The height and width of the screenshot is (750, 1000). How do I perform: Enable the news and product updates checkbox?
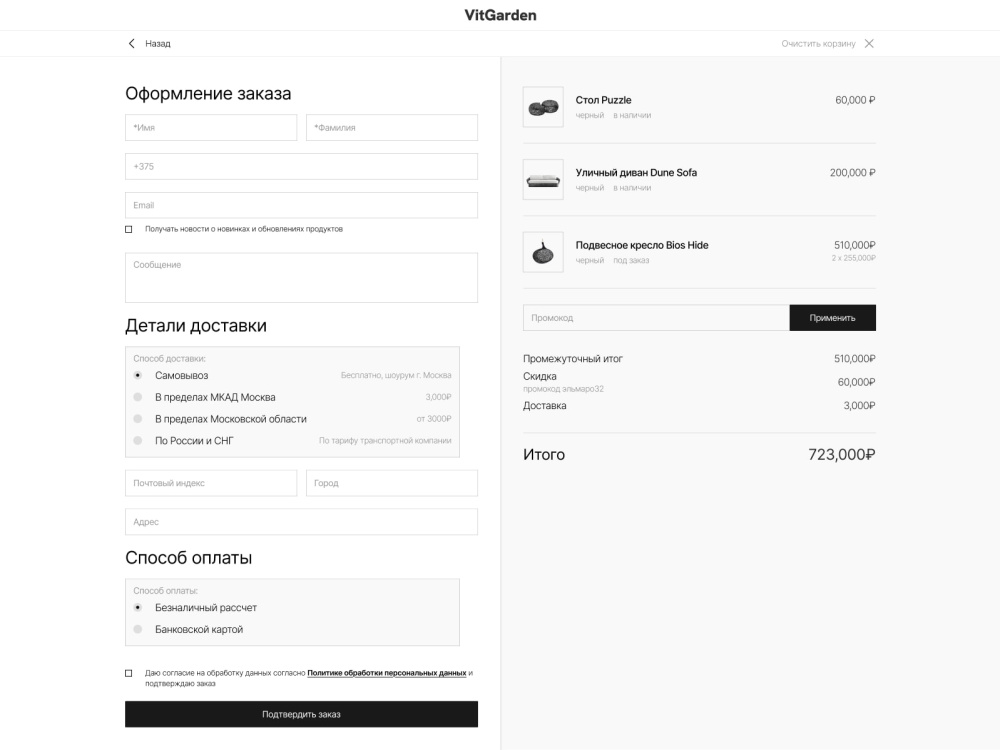(x=129, y=229)
